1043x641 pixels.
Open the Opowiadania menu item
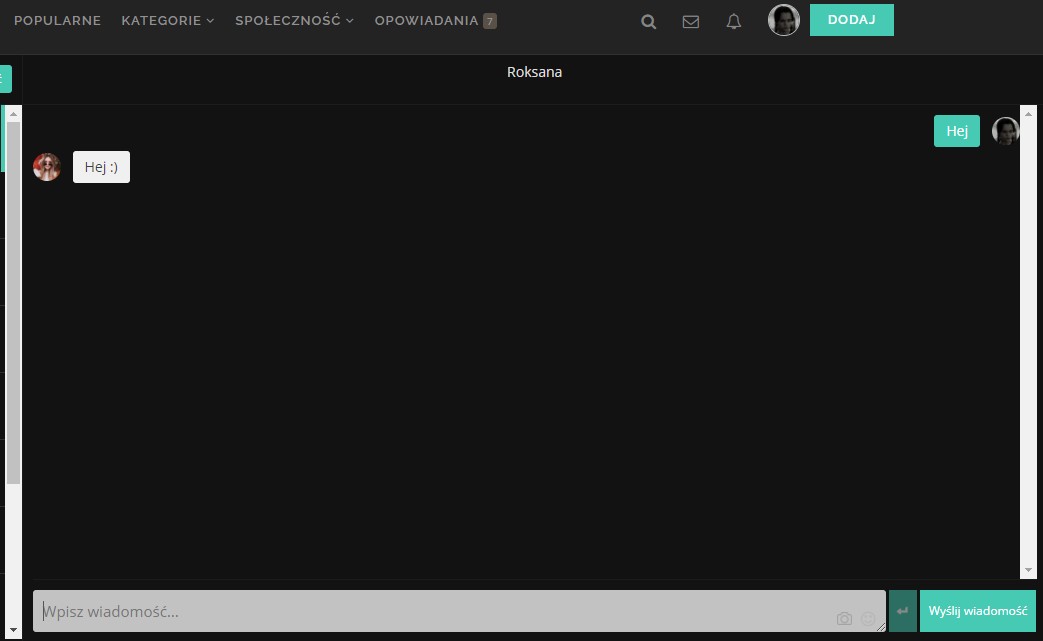[x=427, y=21]
